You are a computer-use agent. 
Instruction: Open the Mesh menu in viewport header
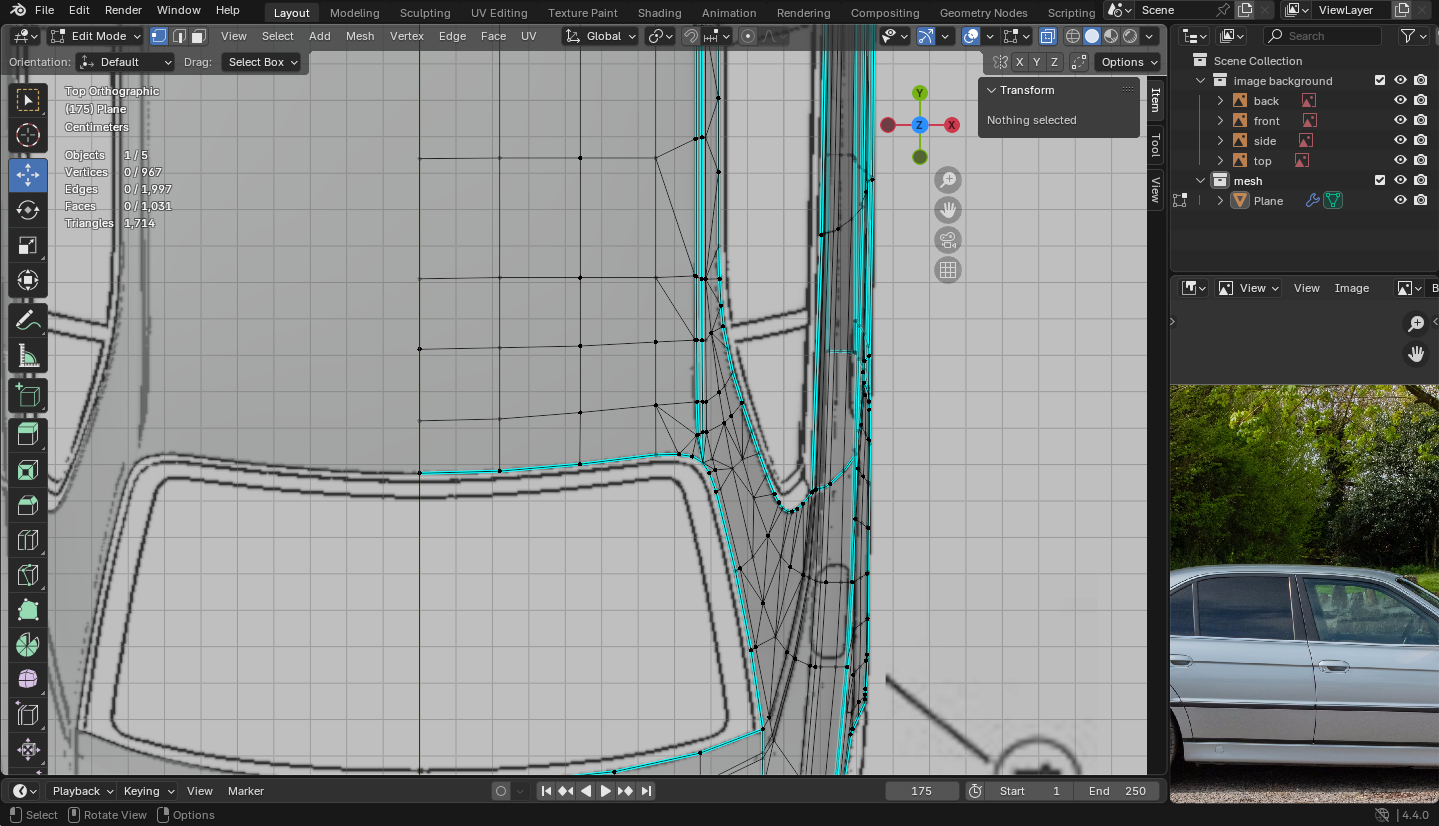click(360, 36)
